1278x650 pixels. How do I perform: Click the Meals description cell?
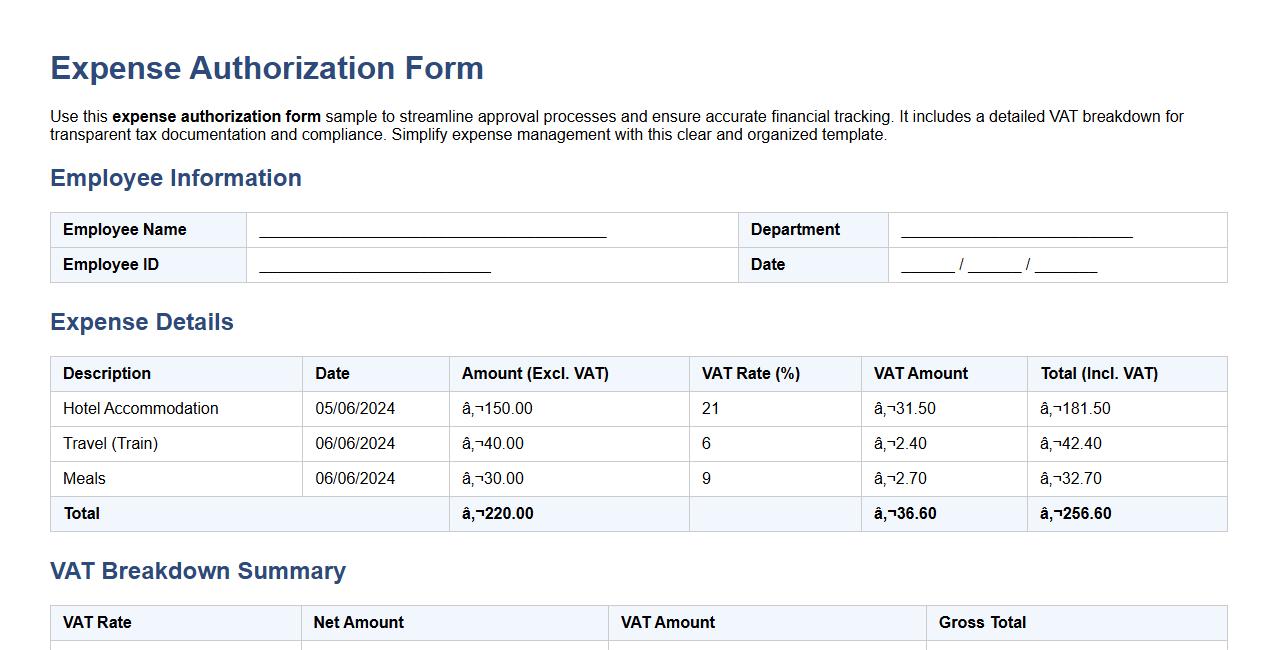(x=83, y=478)
